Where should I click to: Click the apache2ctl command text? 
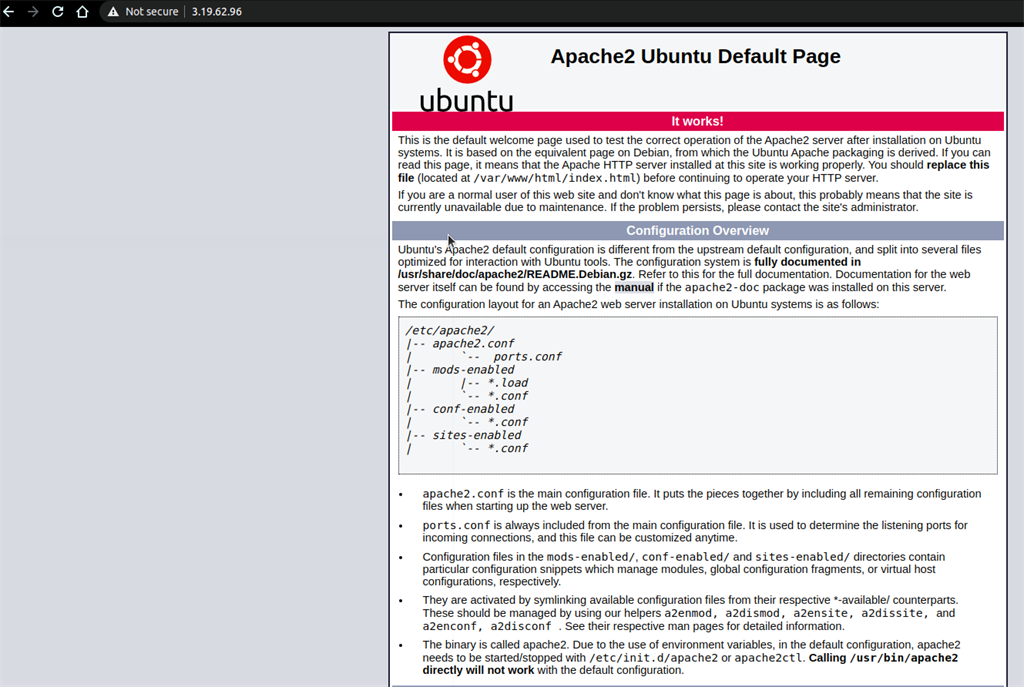click(x=768, y=658)
